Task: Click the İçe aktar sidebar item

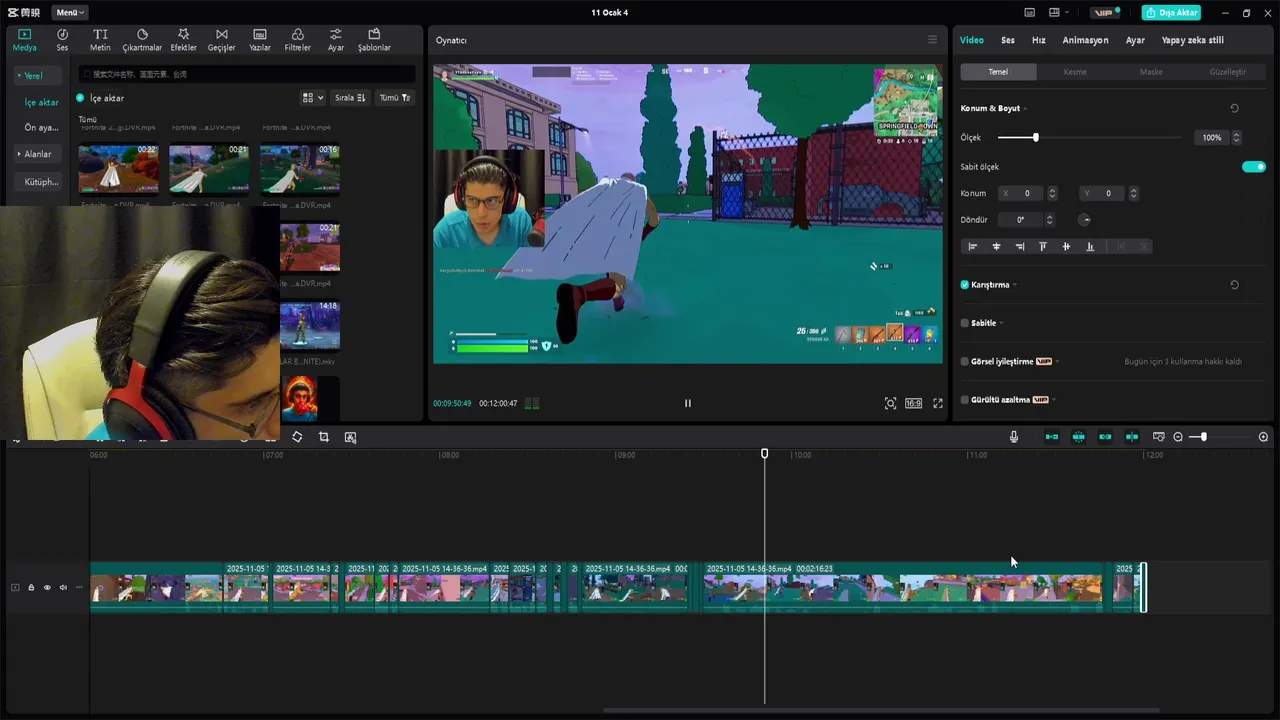Action: pos(41,102)
